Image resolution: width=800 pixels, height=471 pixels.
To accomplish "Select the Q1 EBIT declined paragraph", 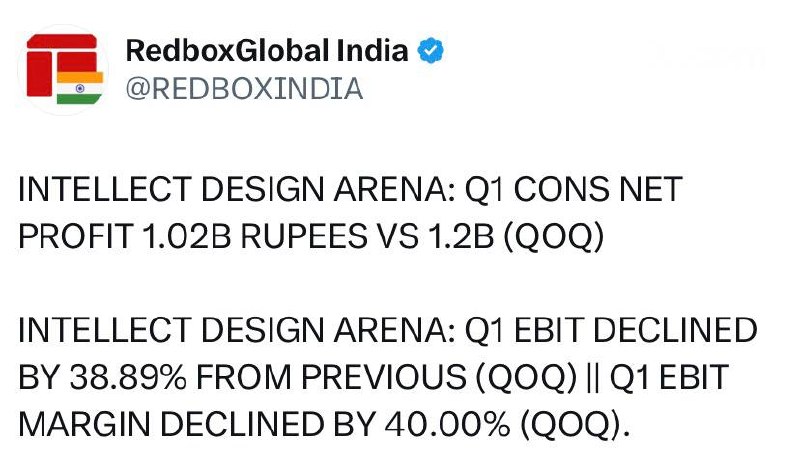I will (x=388, y=377).
